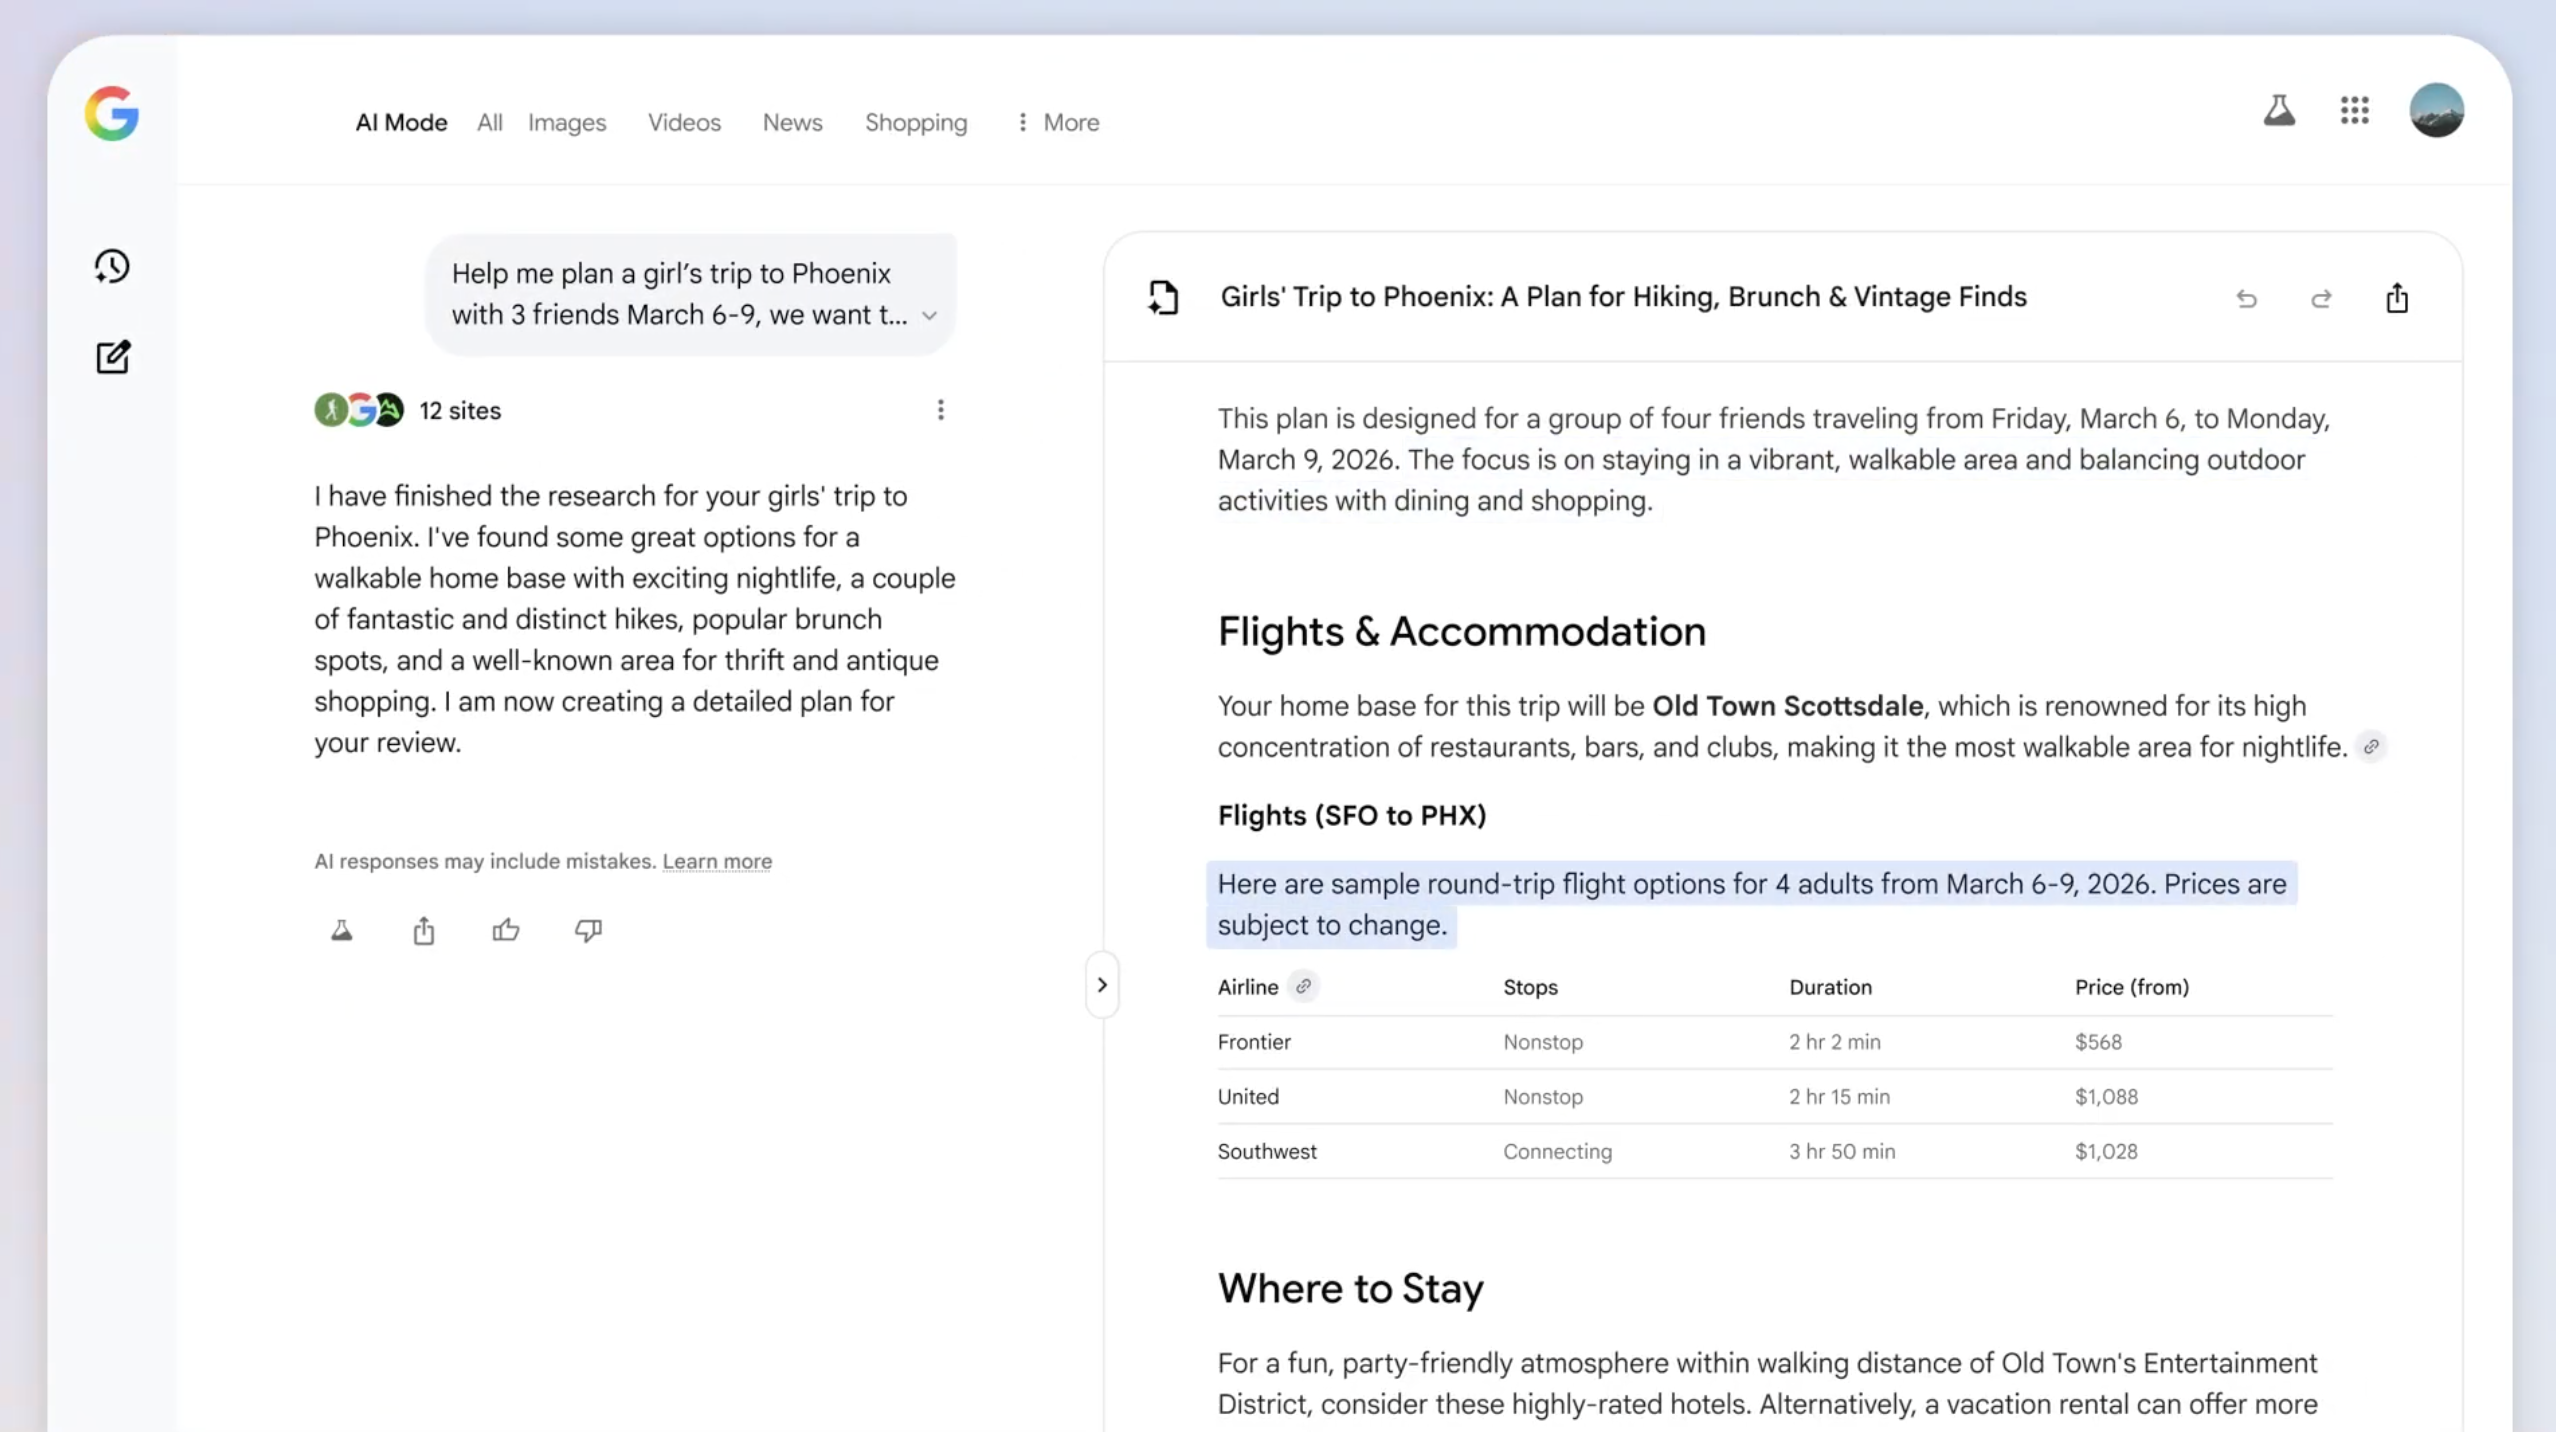This screenshot has width=2556, height=1432.
Task: Open the Learn more link
Action: pyautogui.click(x=717, y=861)
